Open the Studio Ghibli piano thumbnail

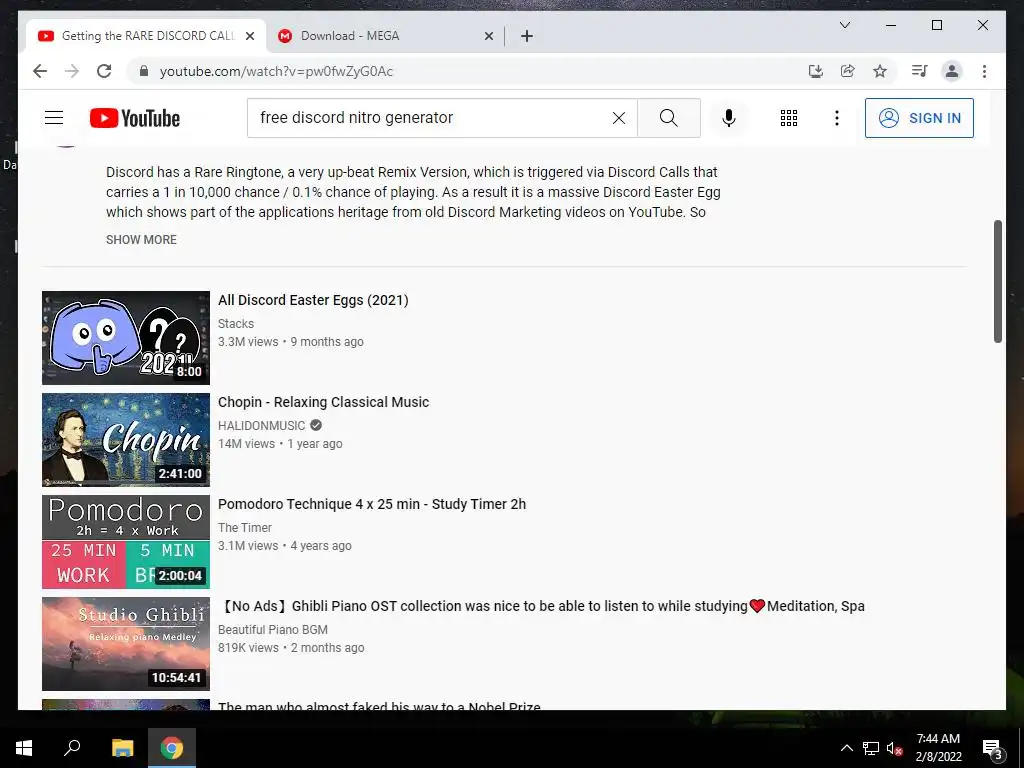point(126,643)
